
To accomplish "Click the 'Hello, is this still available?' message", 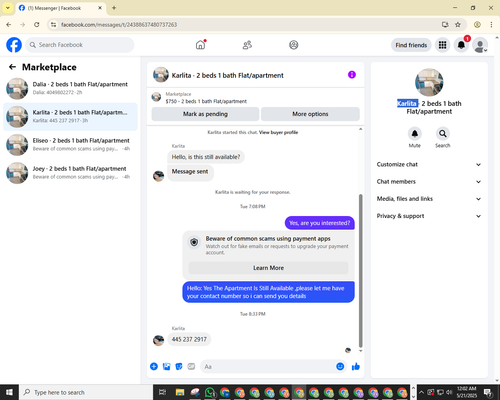I will (206, 157).
